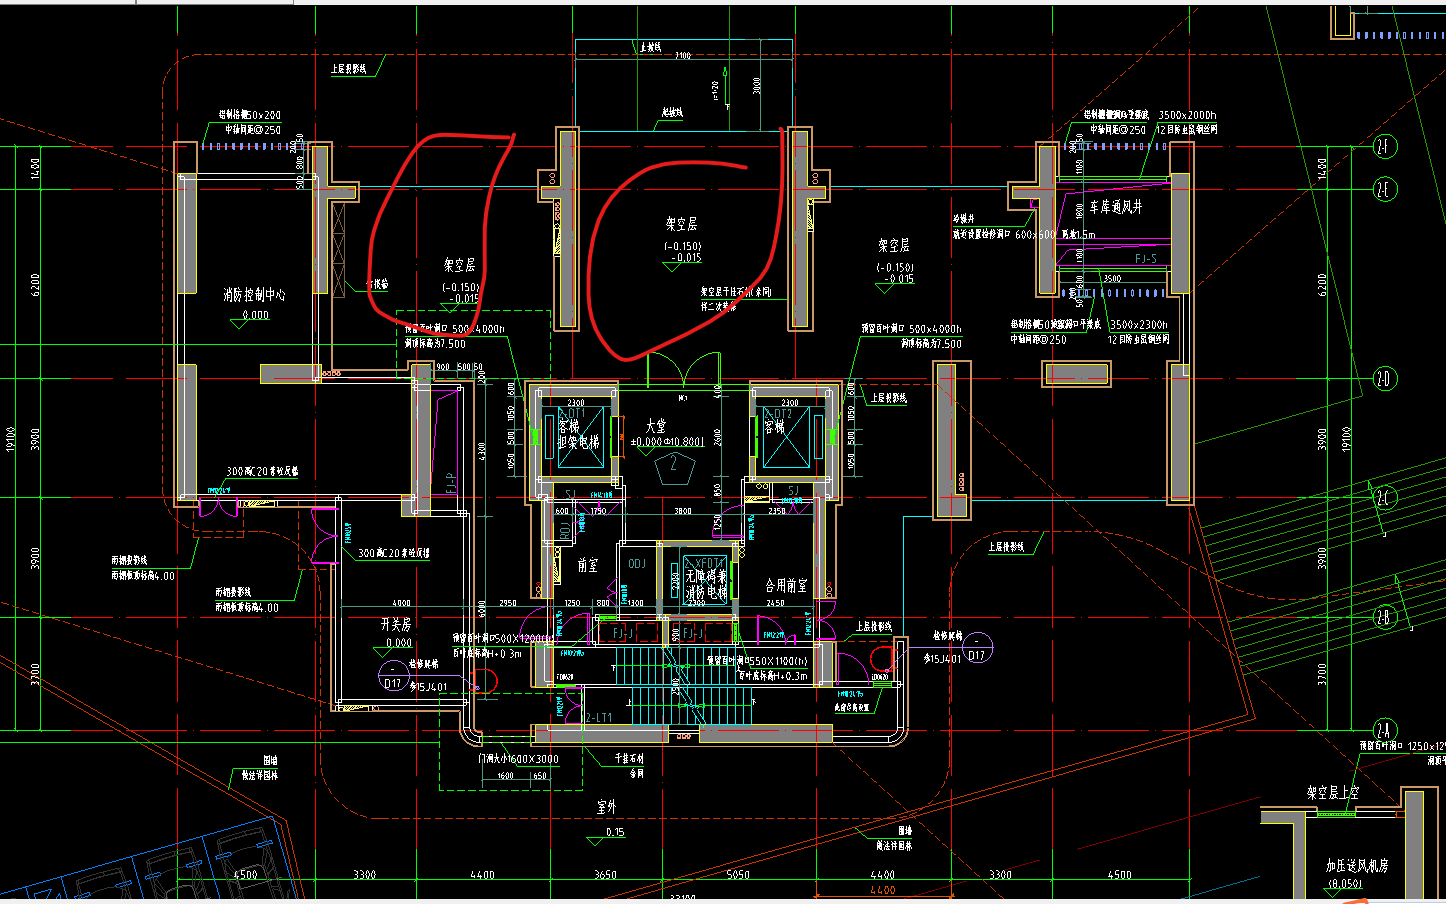Viewport: 1446px width, 904px height.
Task: Select the 0.15 elevation under 室外
Action: point(615,832)
